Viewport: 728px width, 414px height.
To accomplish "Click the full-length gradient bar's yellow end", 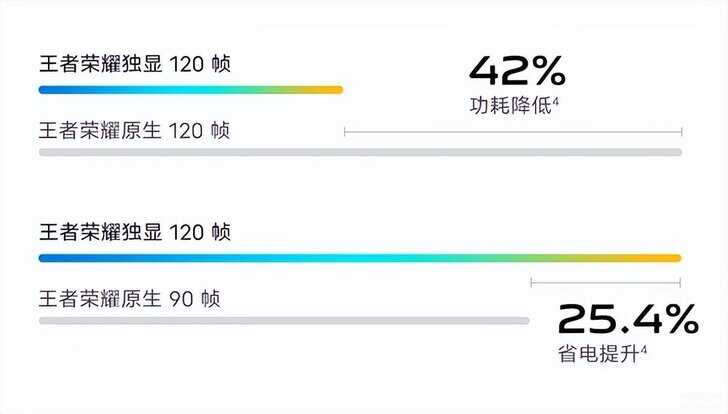I will pyautogui.click(x=669, y=258).
